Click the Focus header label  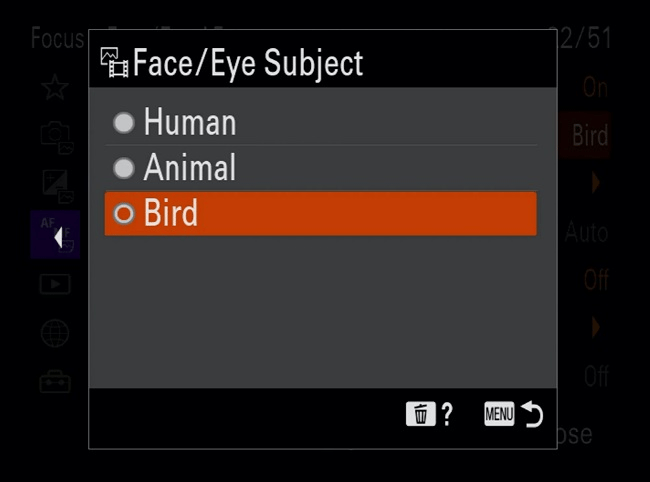57,39
